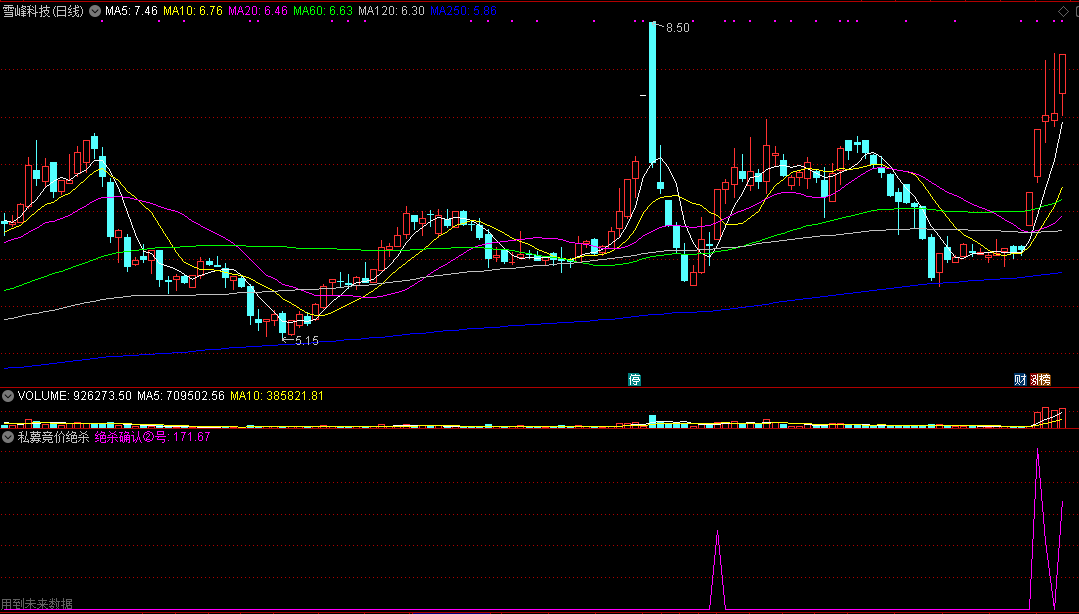Expand the VOLUME indicator panel menu
The height and width of the screenshot is (614, 1079).
pos(8,396)
